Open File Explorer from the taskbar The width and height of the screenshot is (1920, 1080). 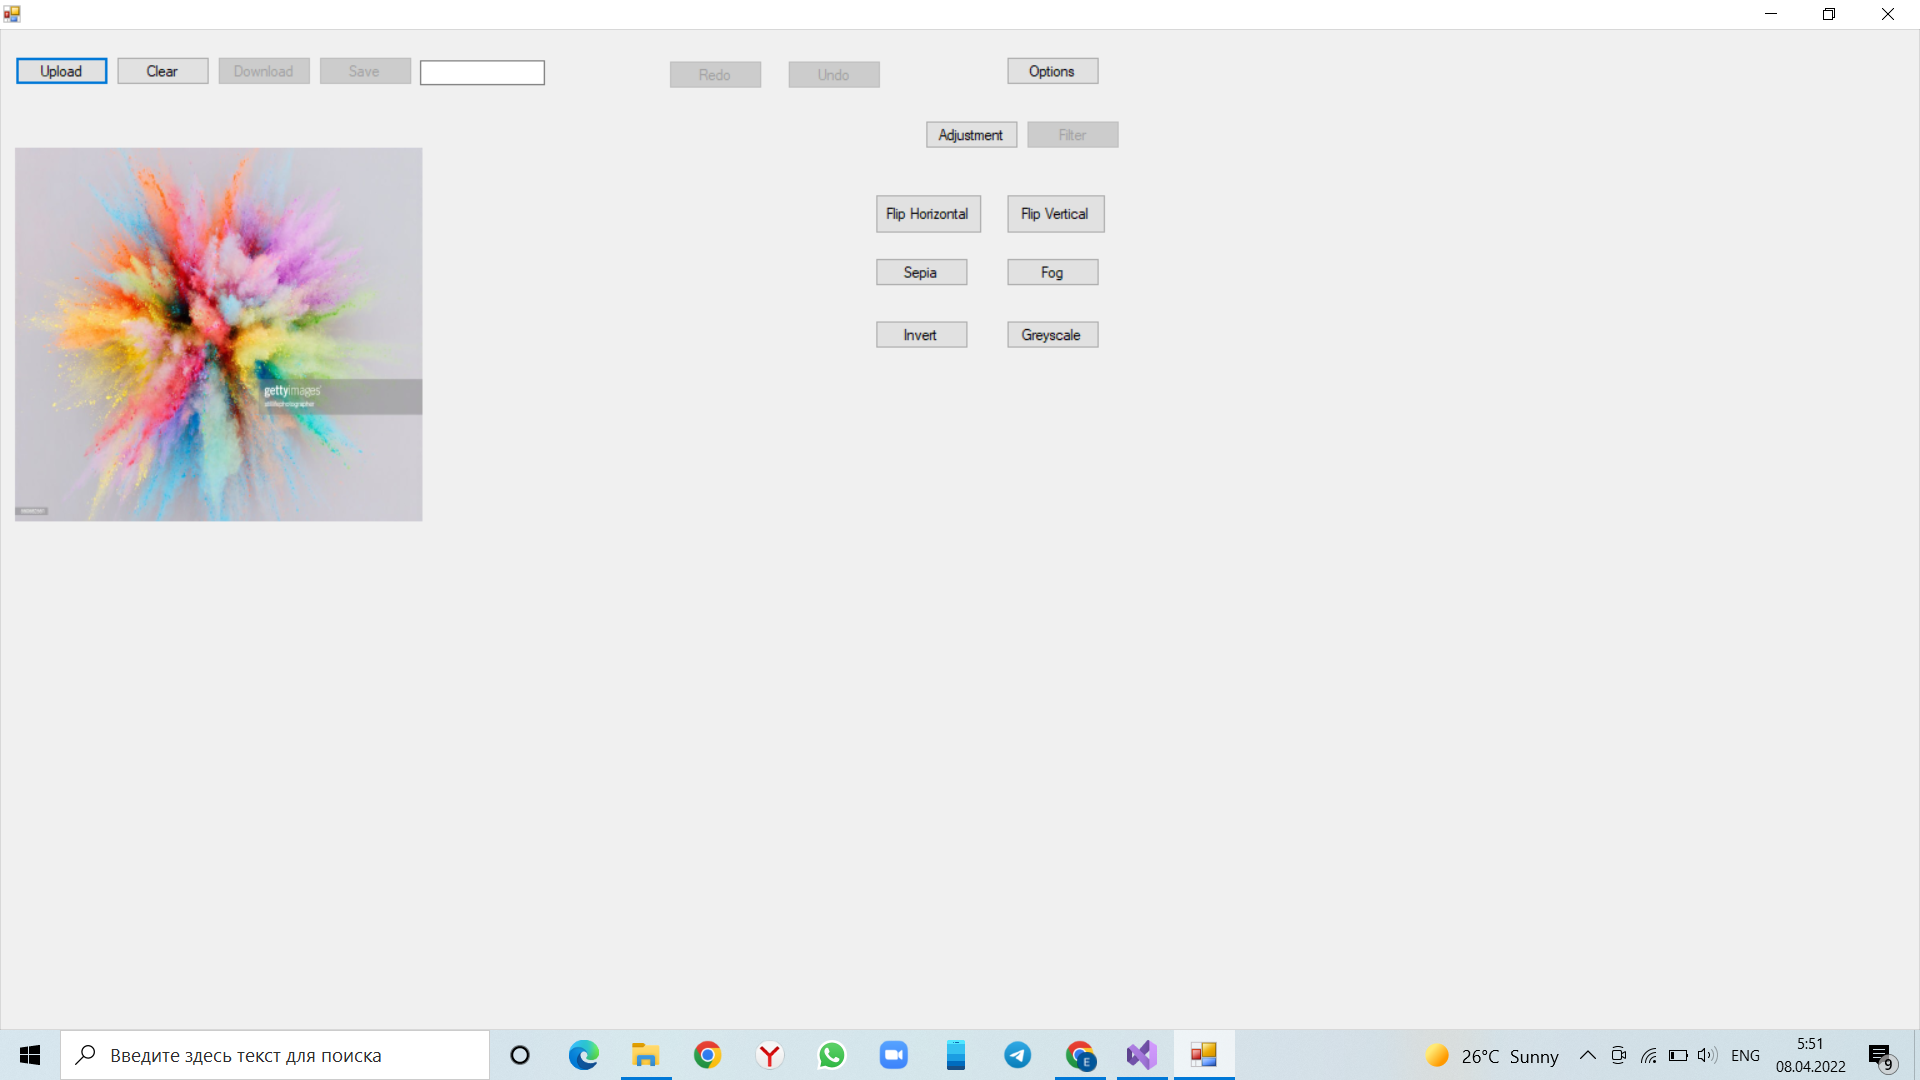coord(645,1055)
